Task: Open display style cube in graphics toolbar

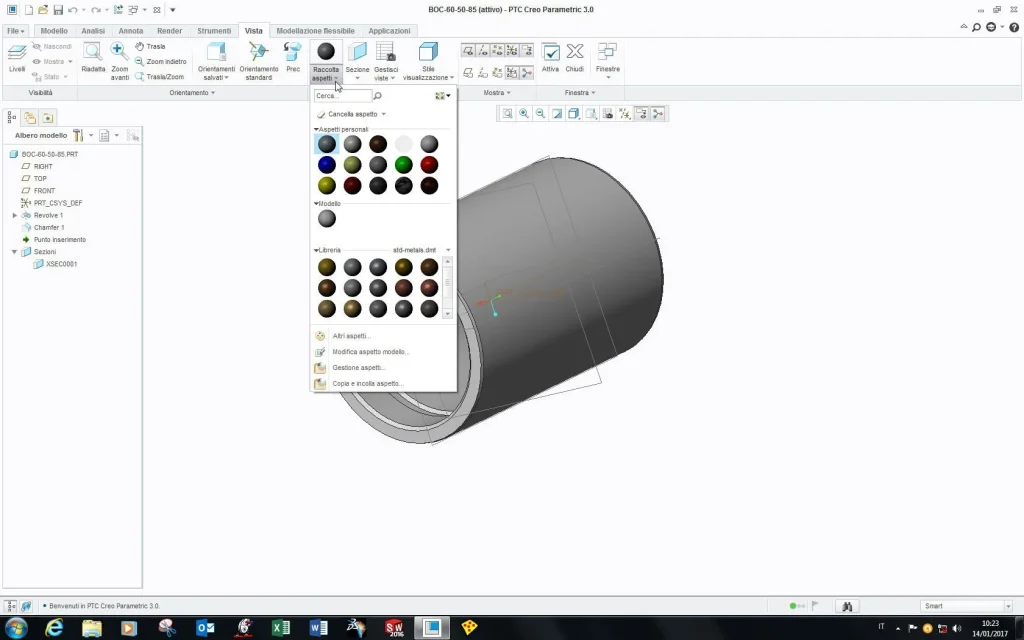Action: pos(573,114)
